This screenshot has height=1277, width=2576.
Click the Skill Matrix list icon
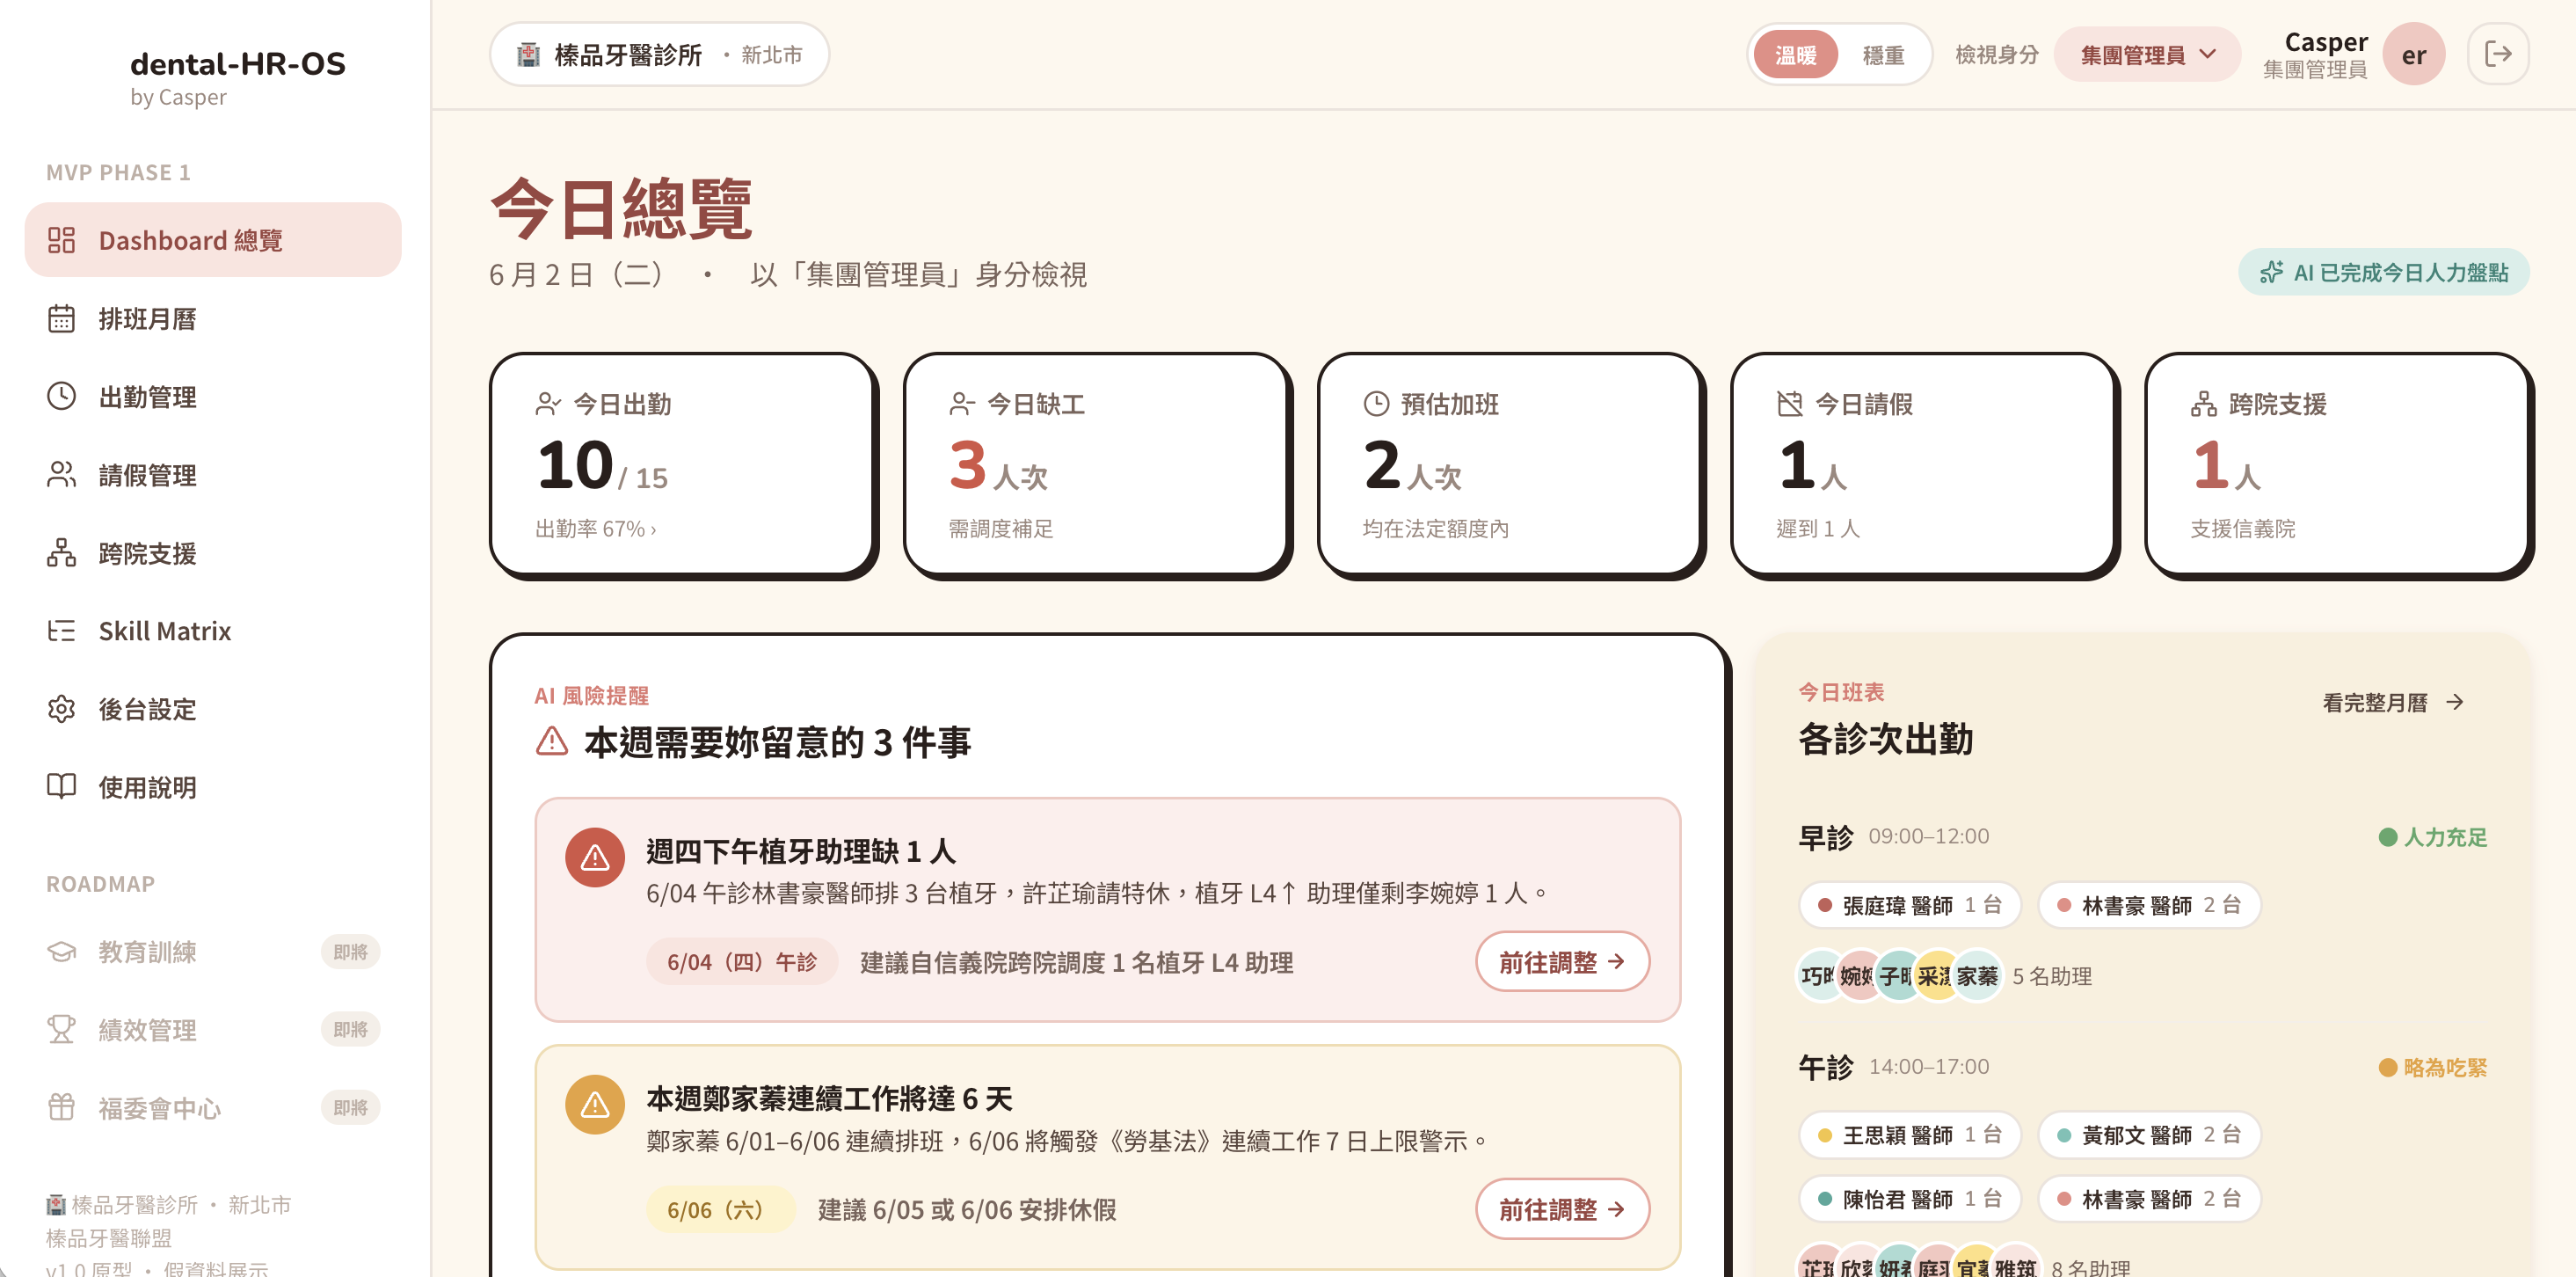pyautogui.click(x=61, y=630)
